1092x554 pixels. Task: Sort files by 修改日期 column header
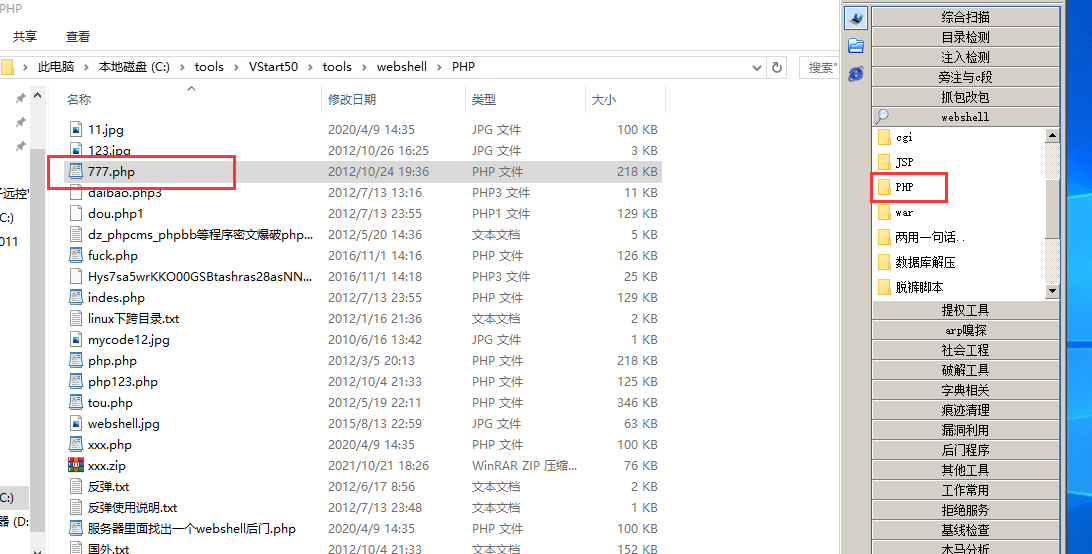352,100
